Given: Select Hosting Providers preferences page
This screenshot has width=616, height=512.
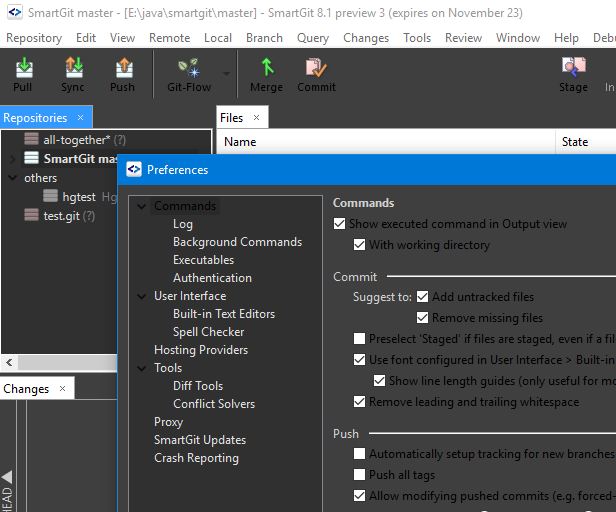Looking at the screenshot, I should (201, 350).
